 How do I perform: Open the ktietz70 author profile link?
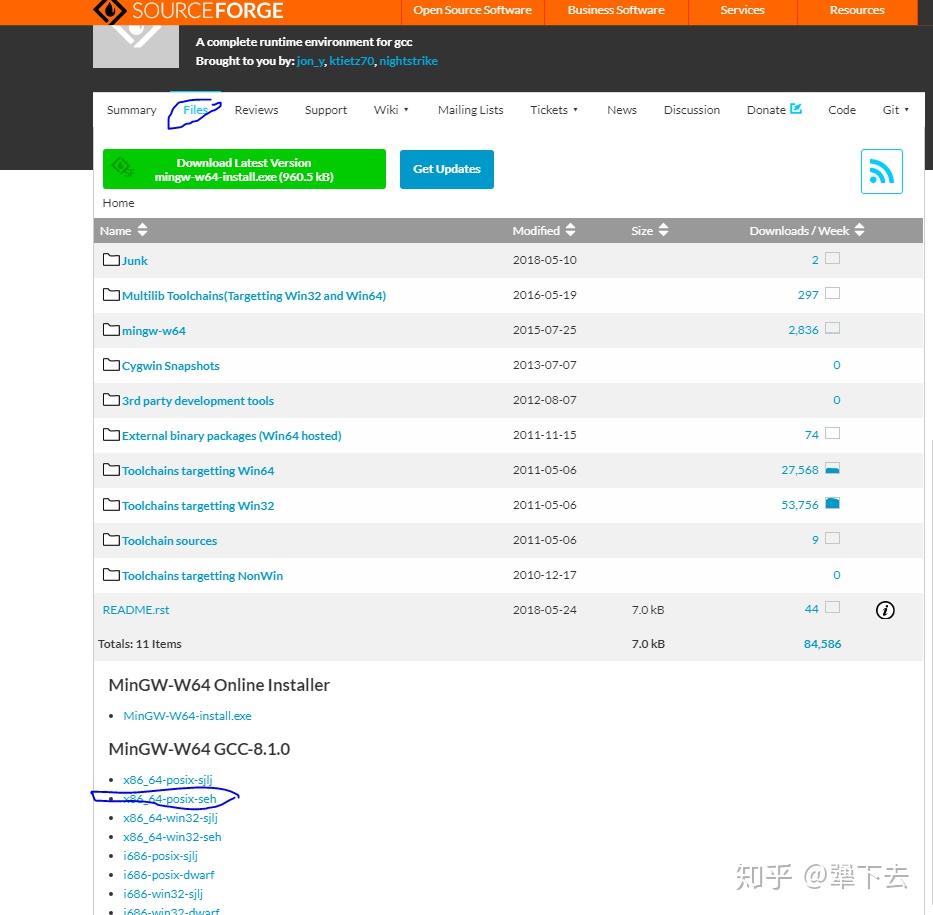(x=352, y=61)
